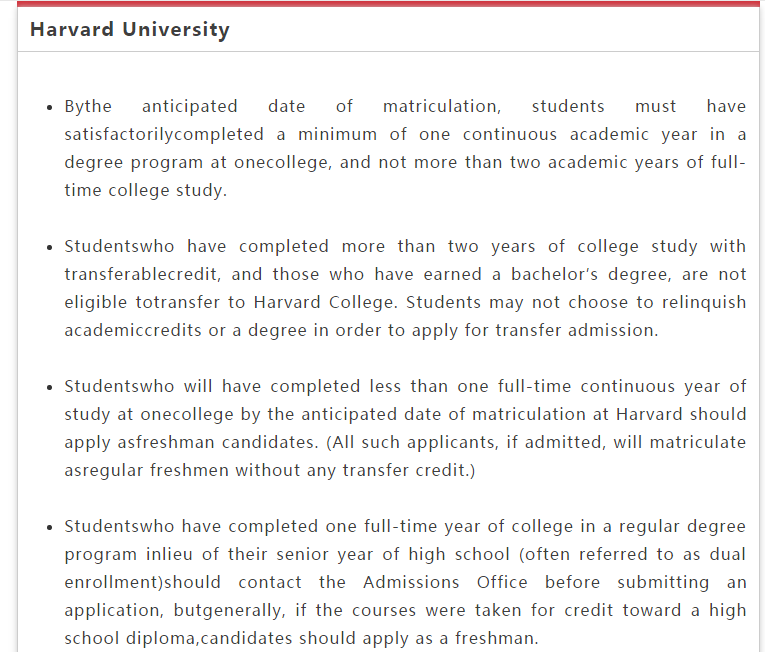This screenshot has width=765, height=652.
Task: Click the "Harvard University" heading
Action: click(130, 30)
